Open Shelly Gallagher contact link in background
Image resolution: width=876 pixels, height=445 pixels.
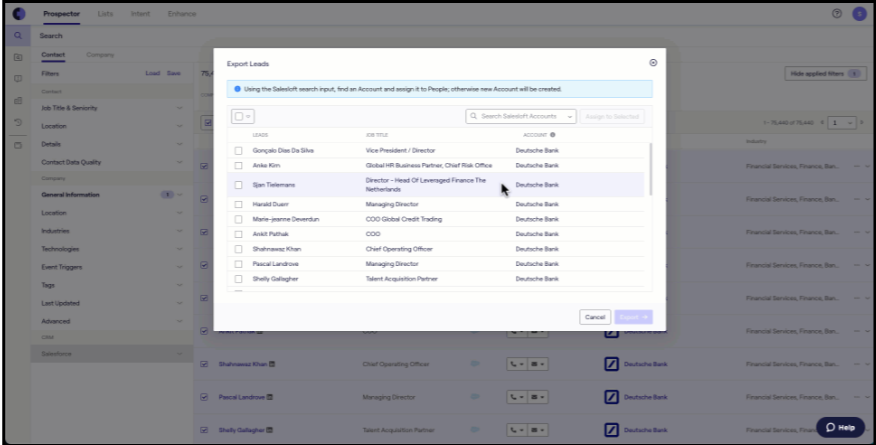pos(242,430)
